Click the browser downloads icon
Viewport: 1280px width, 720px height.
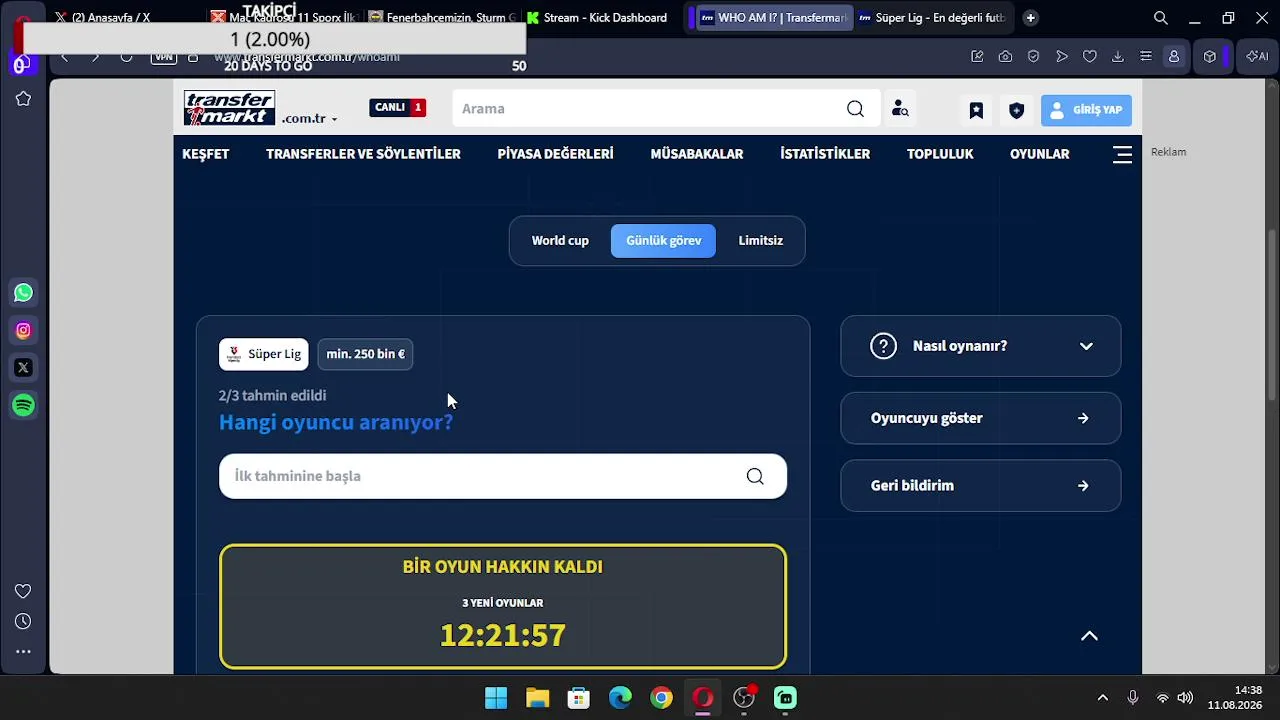tap(1118, 57)
